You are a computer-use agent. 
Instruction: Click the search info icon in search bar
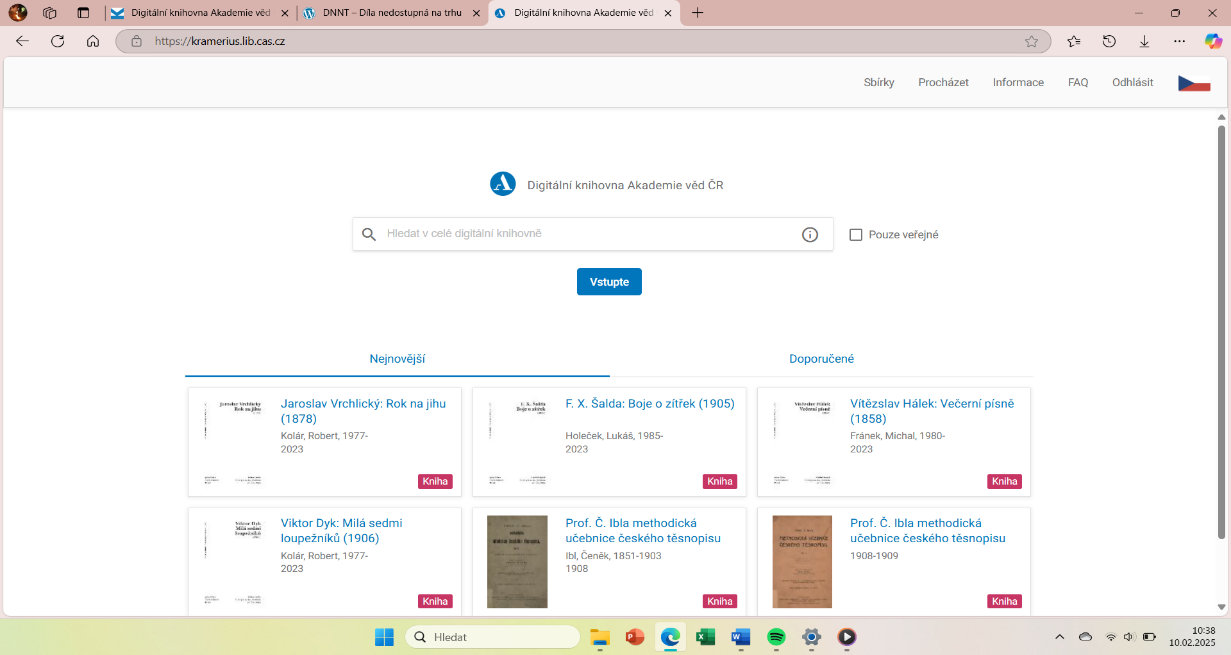tap(810, 235)
